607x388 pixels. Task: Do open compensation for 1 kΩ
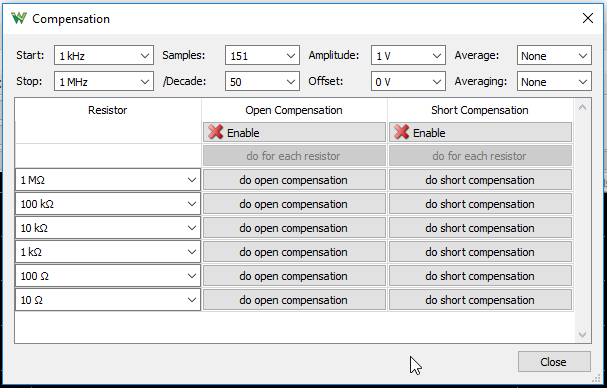click(294, 252)
